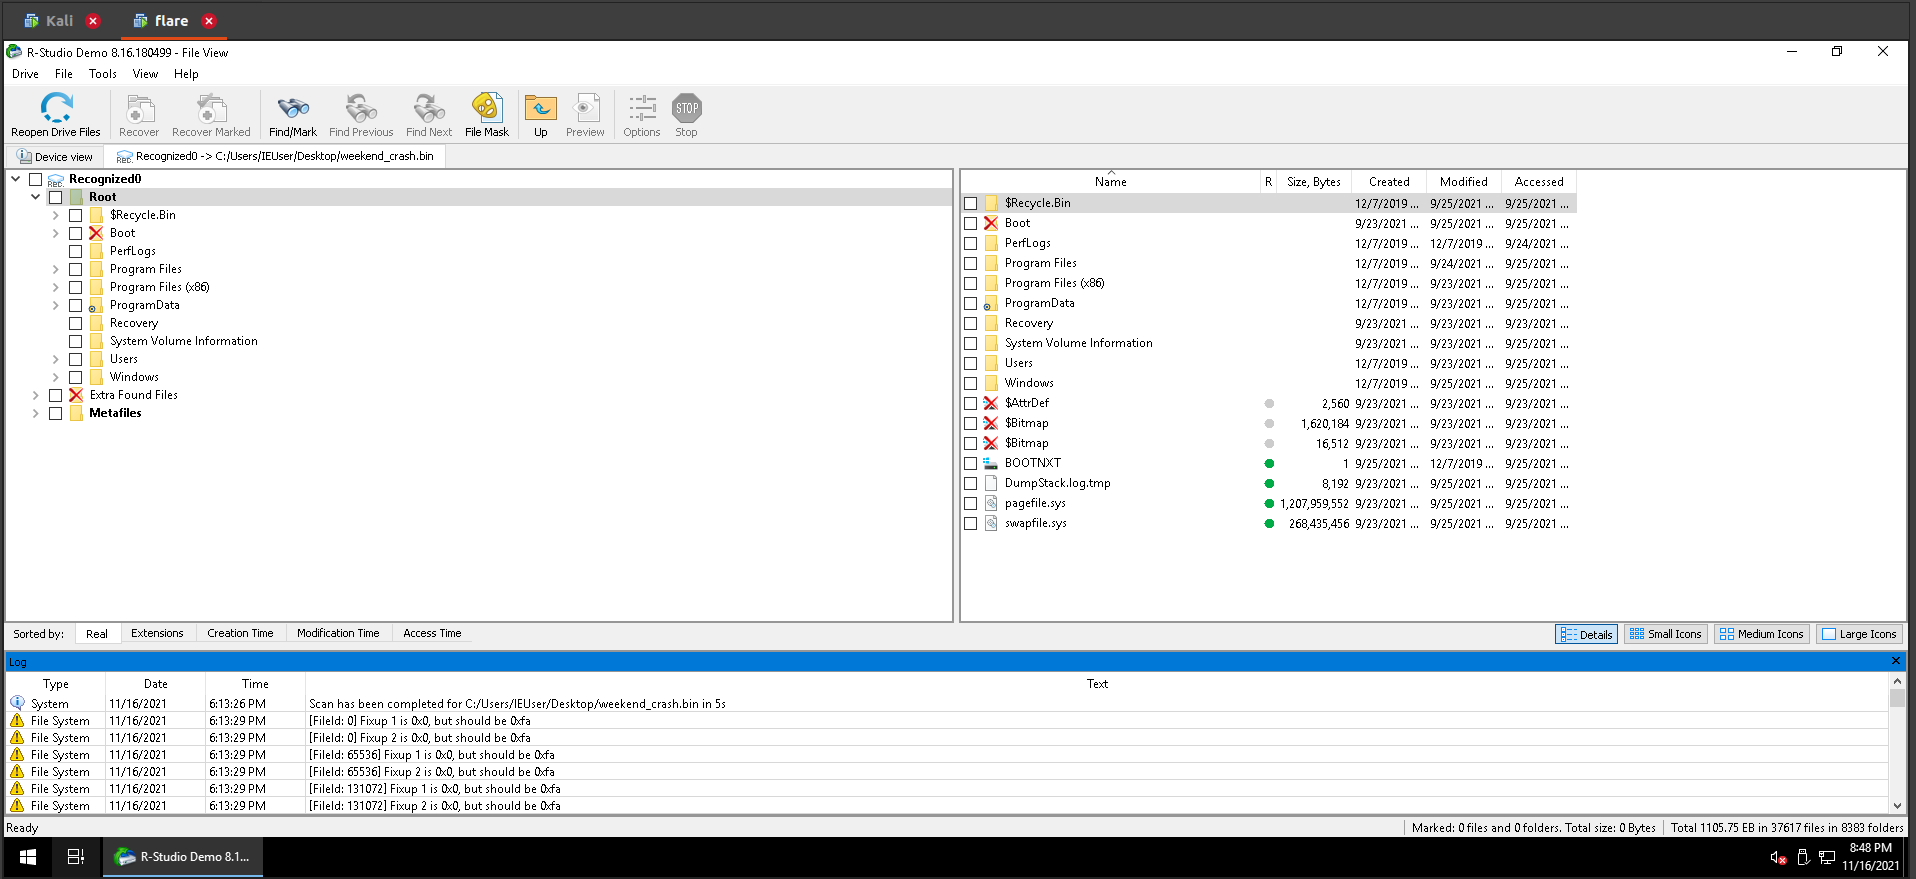Mark the Extra Found Files checkbox

tap(56, 395)
